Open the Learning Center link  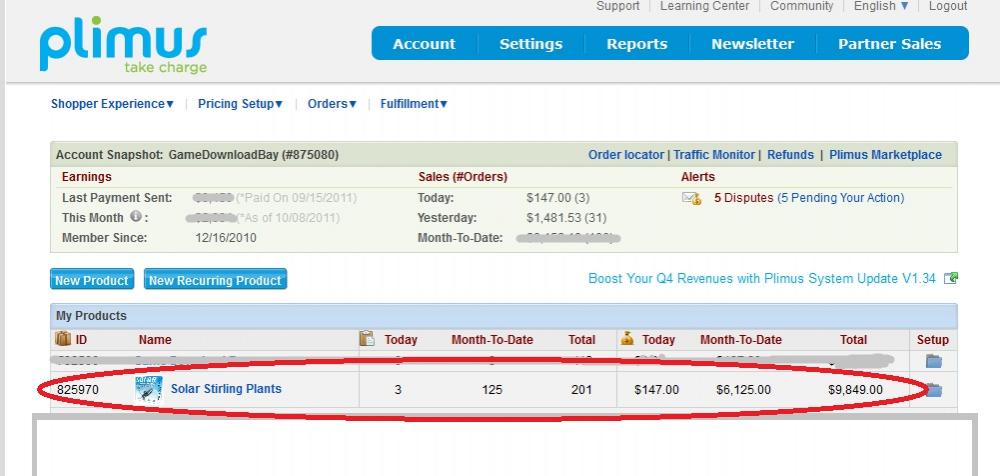point(705,6)
